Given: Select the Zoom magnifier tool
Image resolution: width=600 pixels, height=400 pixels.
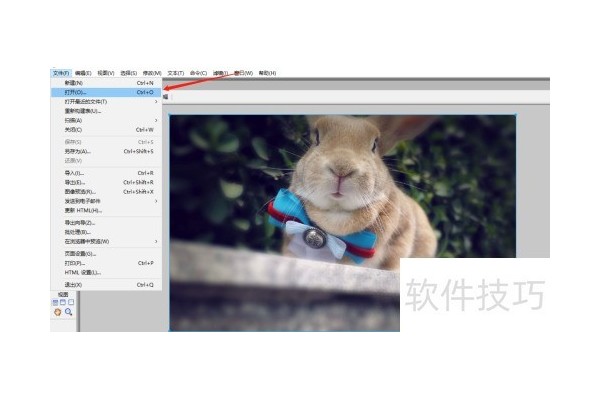Looking at the screenshot, I should [x=68, y=312].
